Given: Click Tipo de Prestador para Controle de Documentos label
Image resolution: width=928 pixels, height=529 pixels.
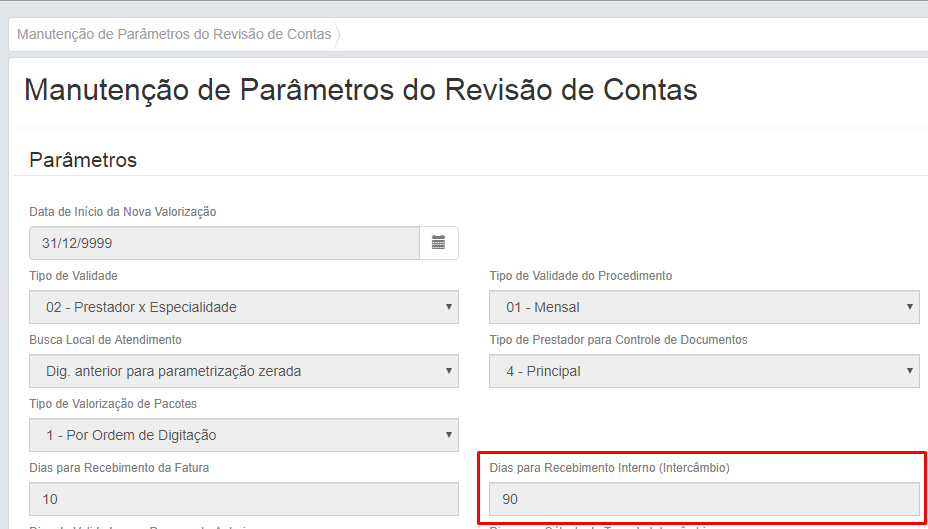Looking at the screenshot, I should [618, 340].
